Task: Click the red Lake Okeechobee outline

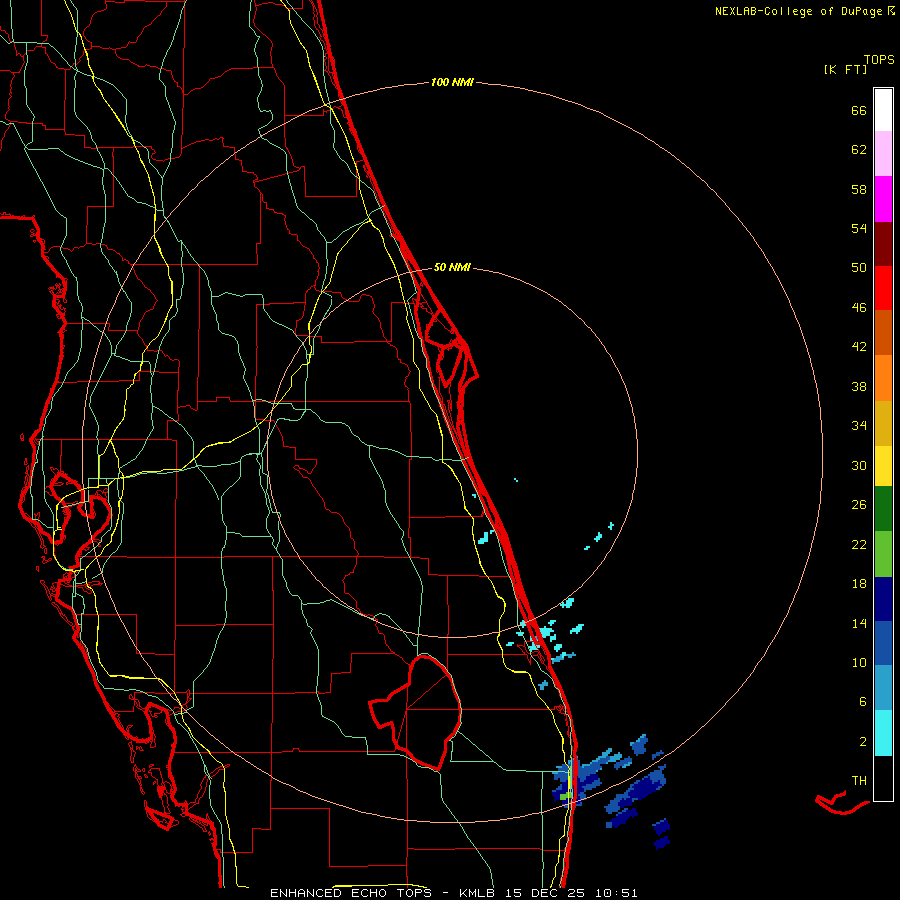Action: [416, 711]
